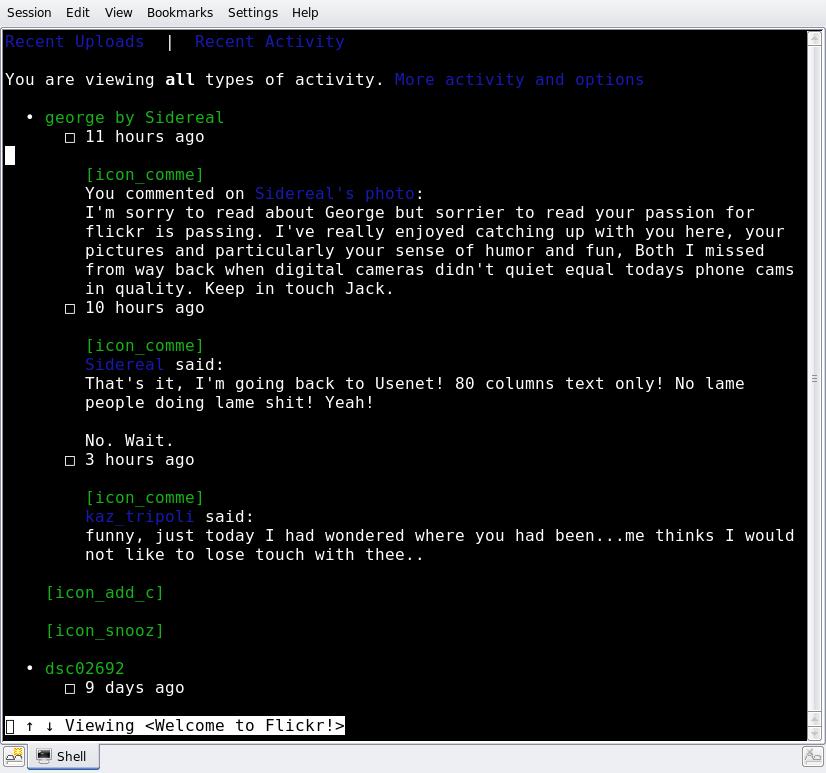Open the george by Sidereal photo entry
The width and height of the screenshot is (826, 773).
pyautogui.click(x=134, y=118)
